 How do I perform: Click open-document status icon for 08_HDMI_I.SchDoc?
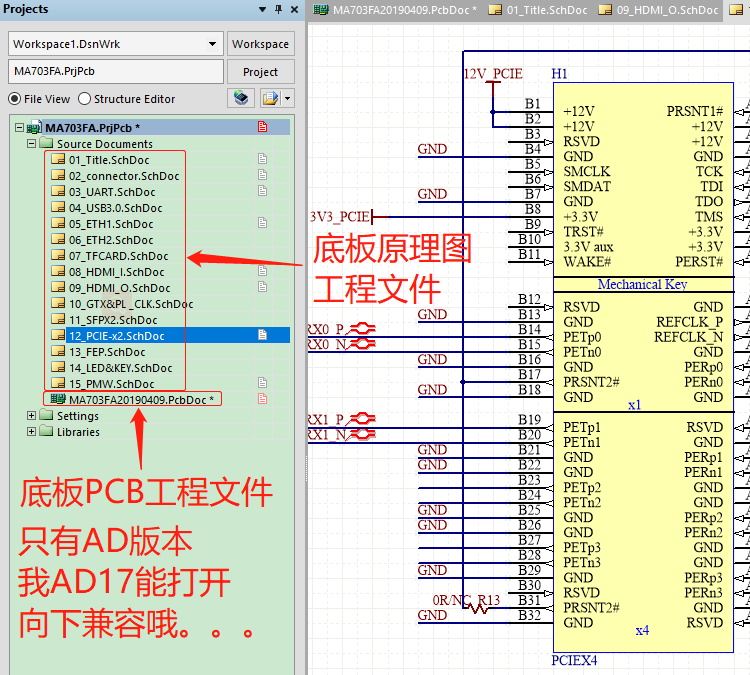pyautogui.click(x=262, y=271)
